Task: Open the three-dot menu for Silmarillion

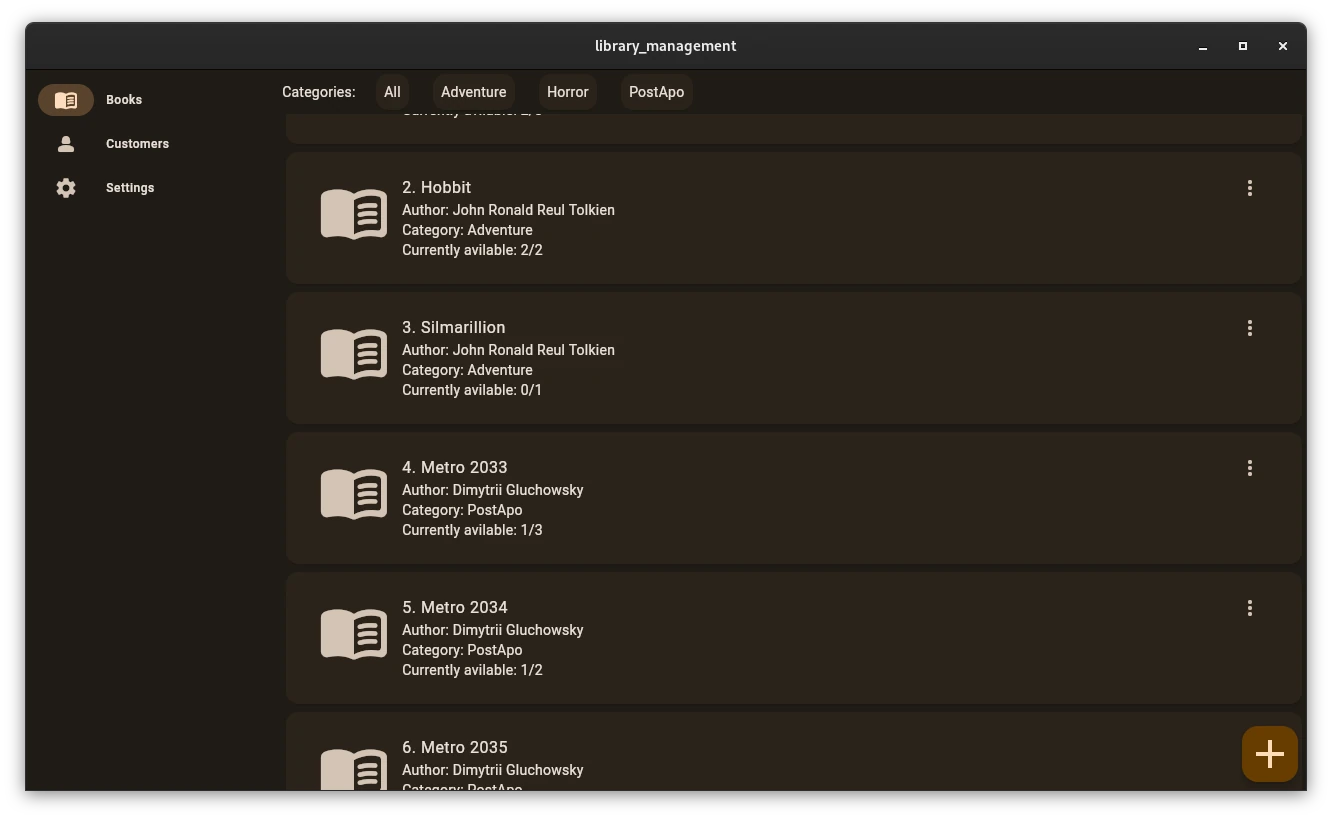Action: click(1250, 328)
